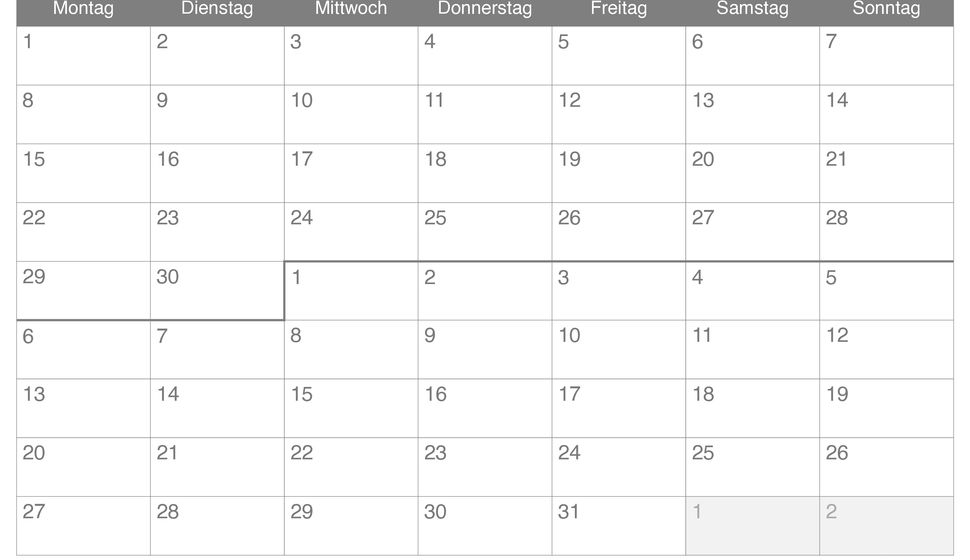Viewport: 970px width, 560px height.
Task: Choose Thursday the 16th day cell
Action: (485, 408)
